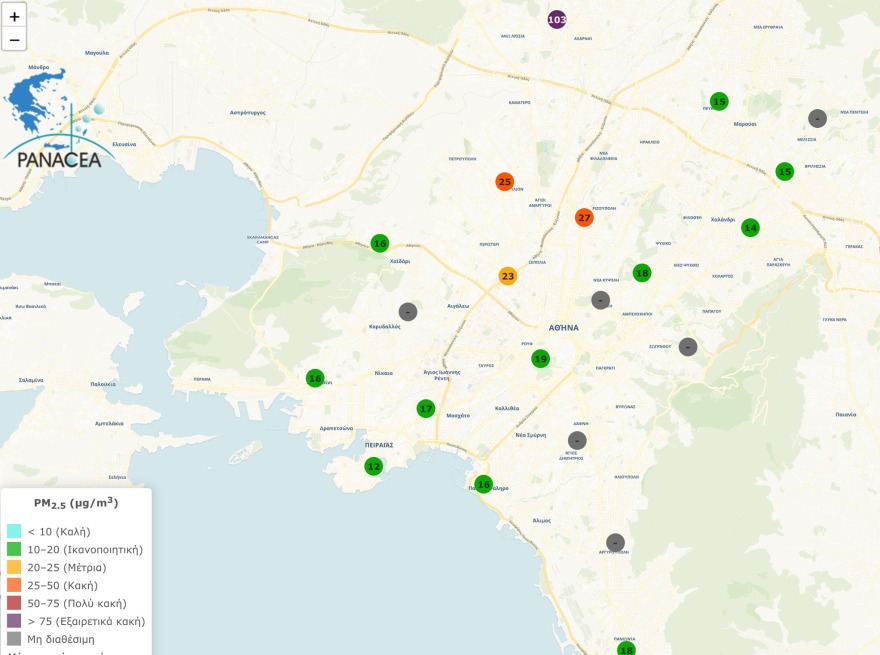Open the green marker 14 near Χαλάνδρι
The height and width of the screenshot is (655, 880).
pyautogui.click(x=750, y=227)
